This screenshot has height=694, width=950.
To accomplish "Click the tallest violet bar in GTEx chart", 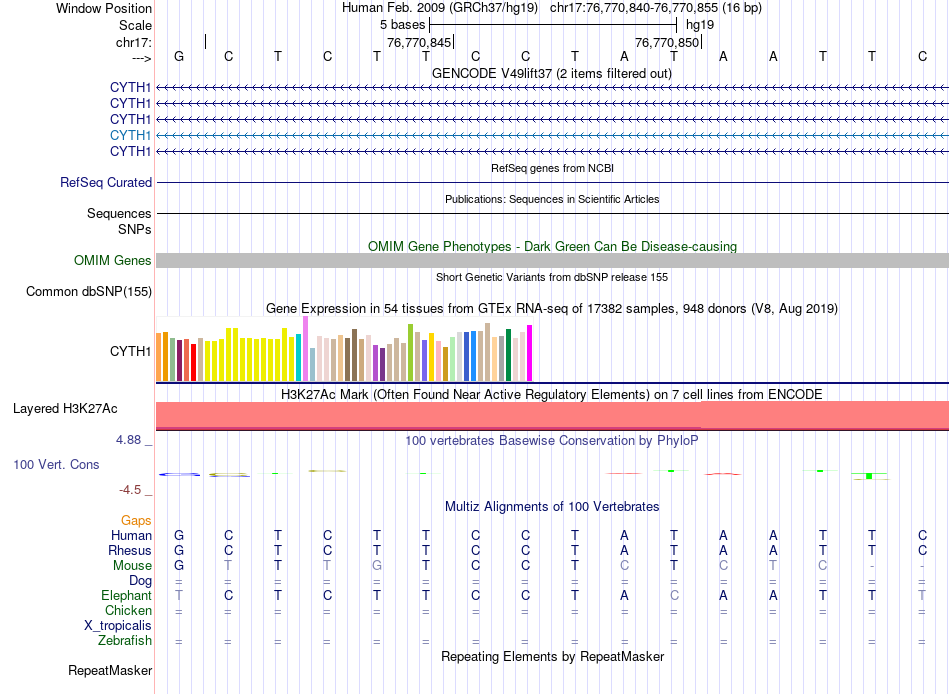I will click(x=305, y=349).
